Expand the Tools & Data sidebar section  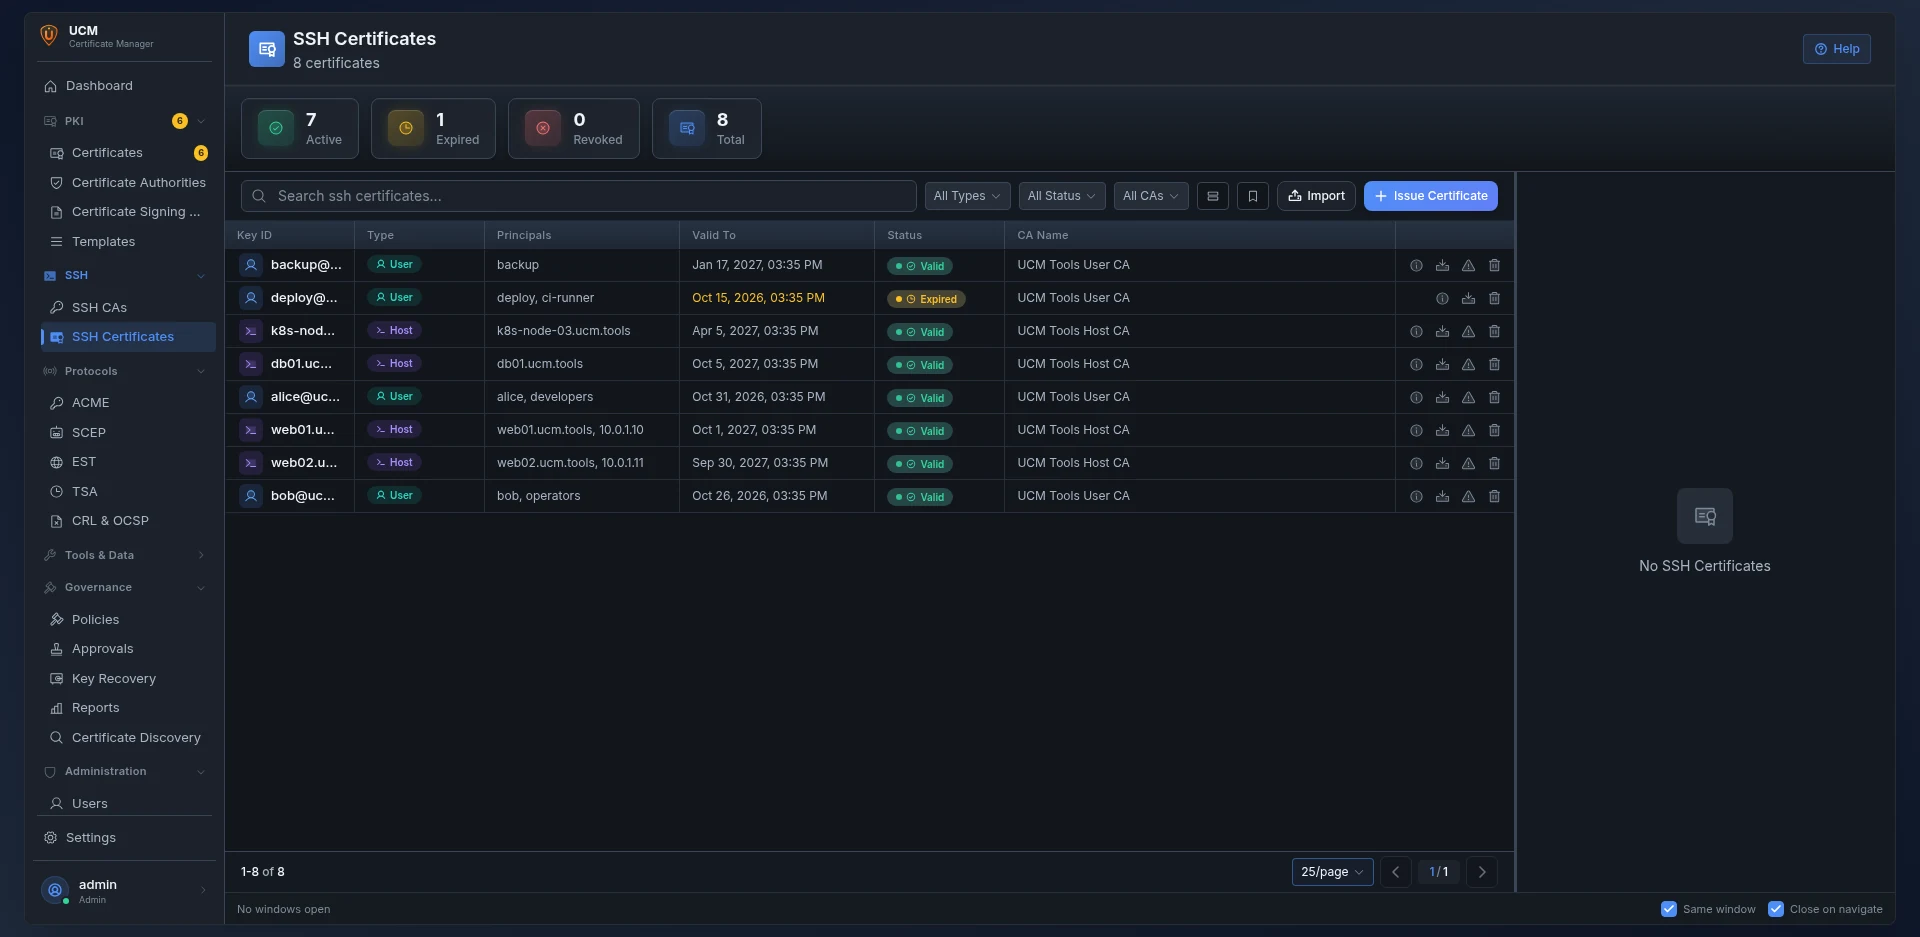124,555
